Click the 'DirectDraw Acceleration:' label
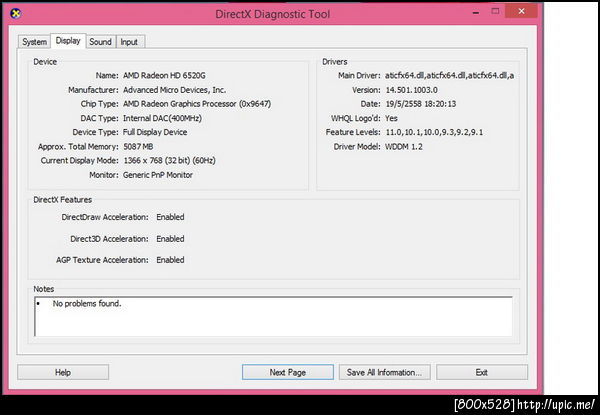The height and width of the screenshot is (415, 600). (105, 217)
